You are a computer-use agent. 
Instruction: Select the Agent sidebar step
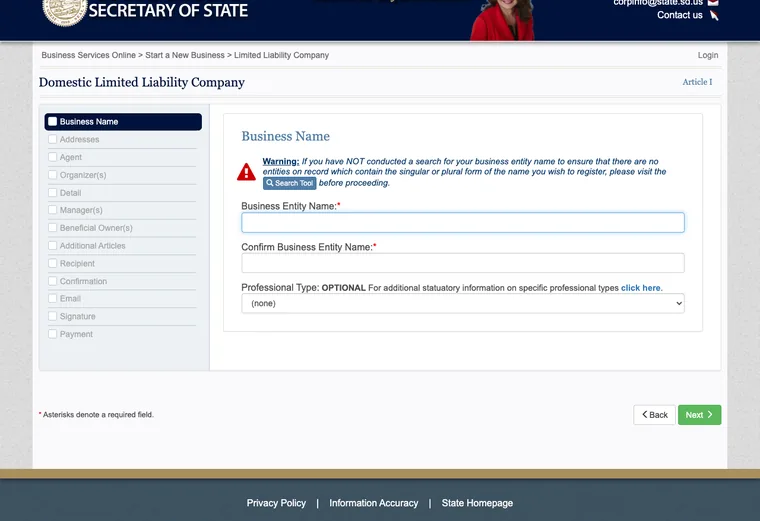(x=123, y=157)
